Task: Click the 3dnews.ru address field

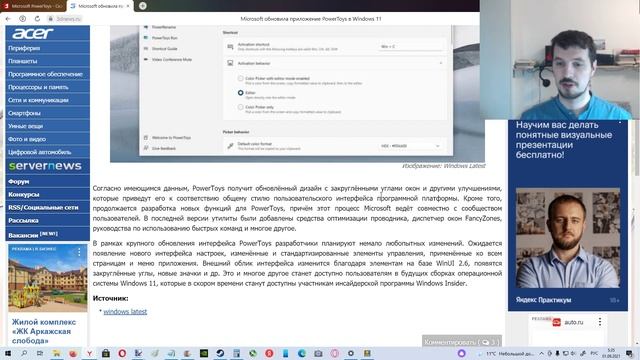Action: point(68,19)
